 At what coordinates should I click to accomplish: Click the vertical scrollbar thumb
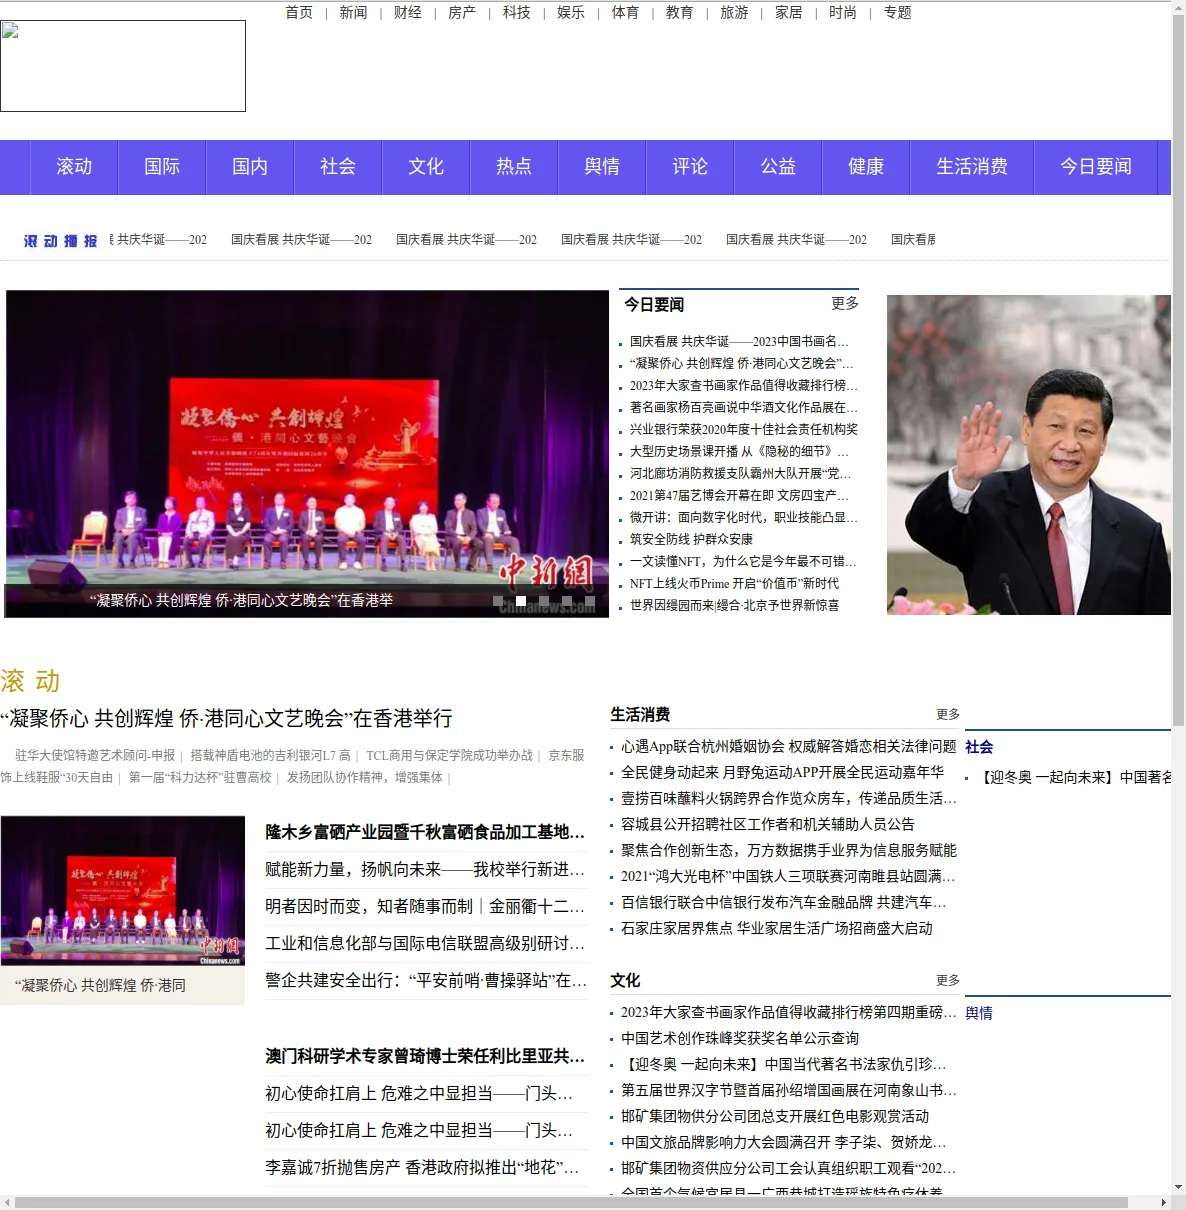[1178, 370]
